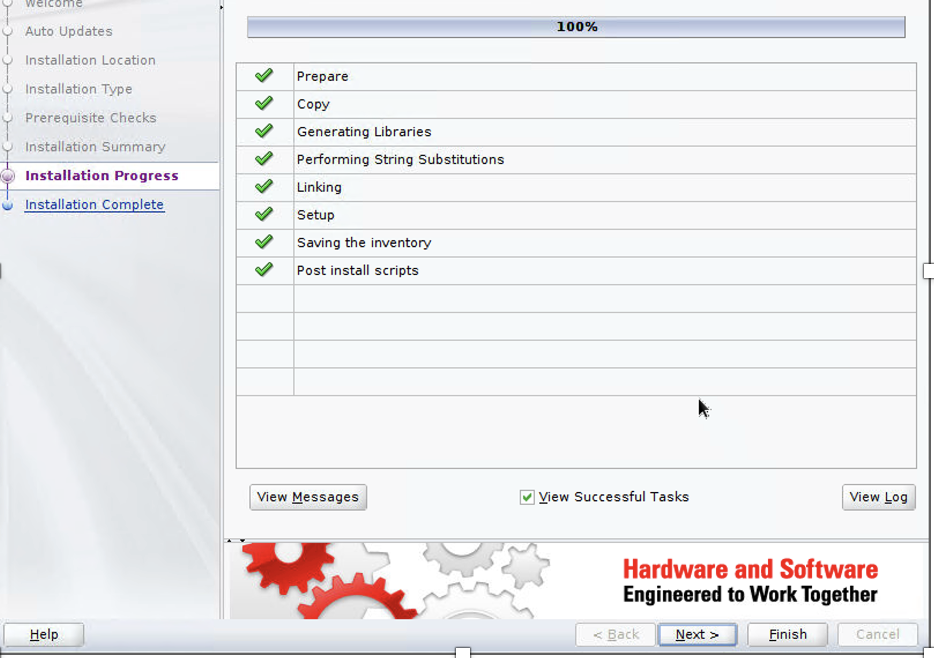Select the Prerequisite Checks step
The image size is (934, 658).
[x=91, y=118]
